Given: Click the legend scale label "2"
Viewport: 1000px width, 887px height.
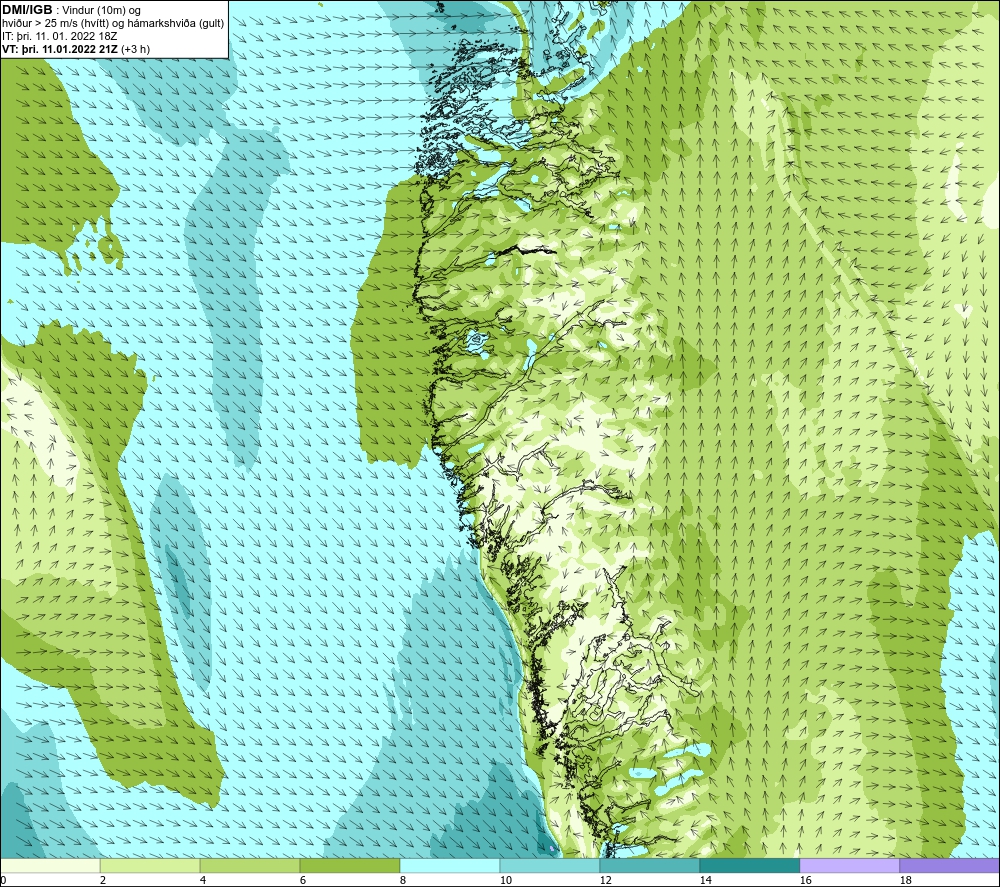Looking at the screenshot, I should [x=103, y=880].
